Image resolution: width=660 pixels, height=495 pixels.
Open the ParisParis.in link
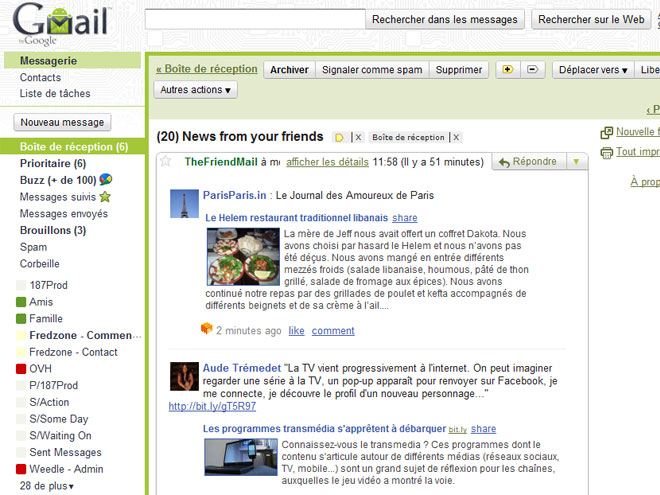pos(234,195)
